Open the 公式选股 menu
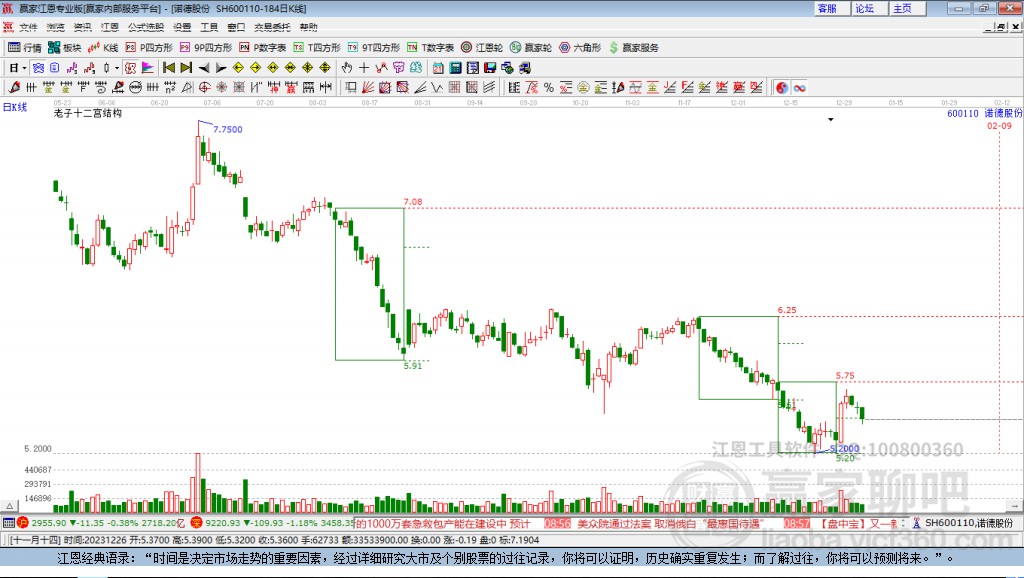The width and height of the screenshot is (1024, 578). click(x=146, y=27)
